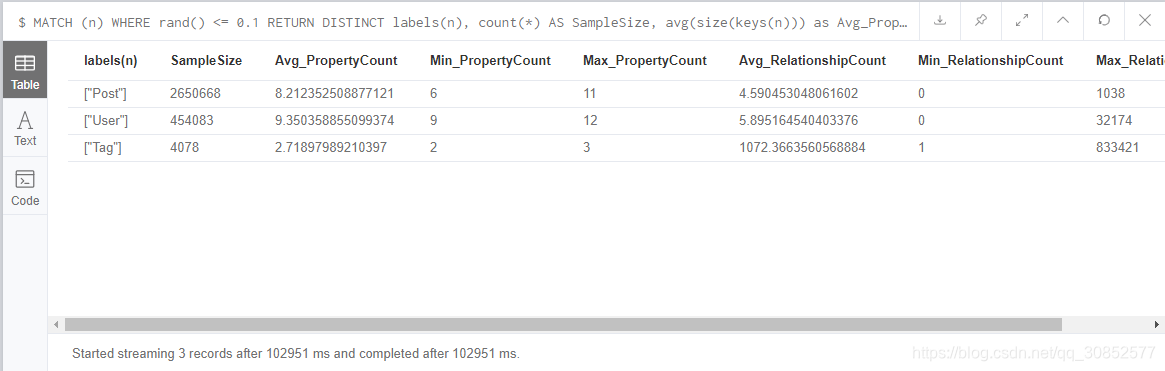The image size is (1165, 371).
Task: Click the value 4.590453048061602
Action: pos(799,94)
